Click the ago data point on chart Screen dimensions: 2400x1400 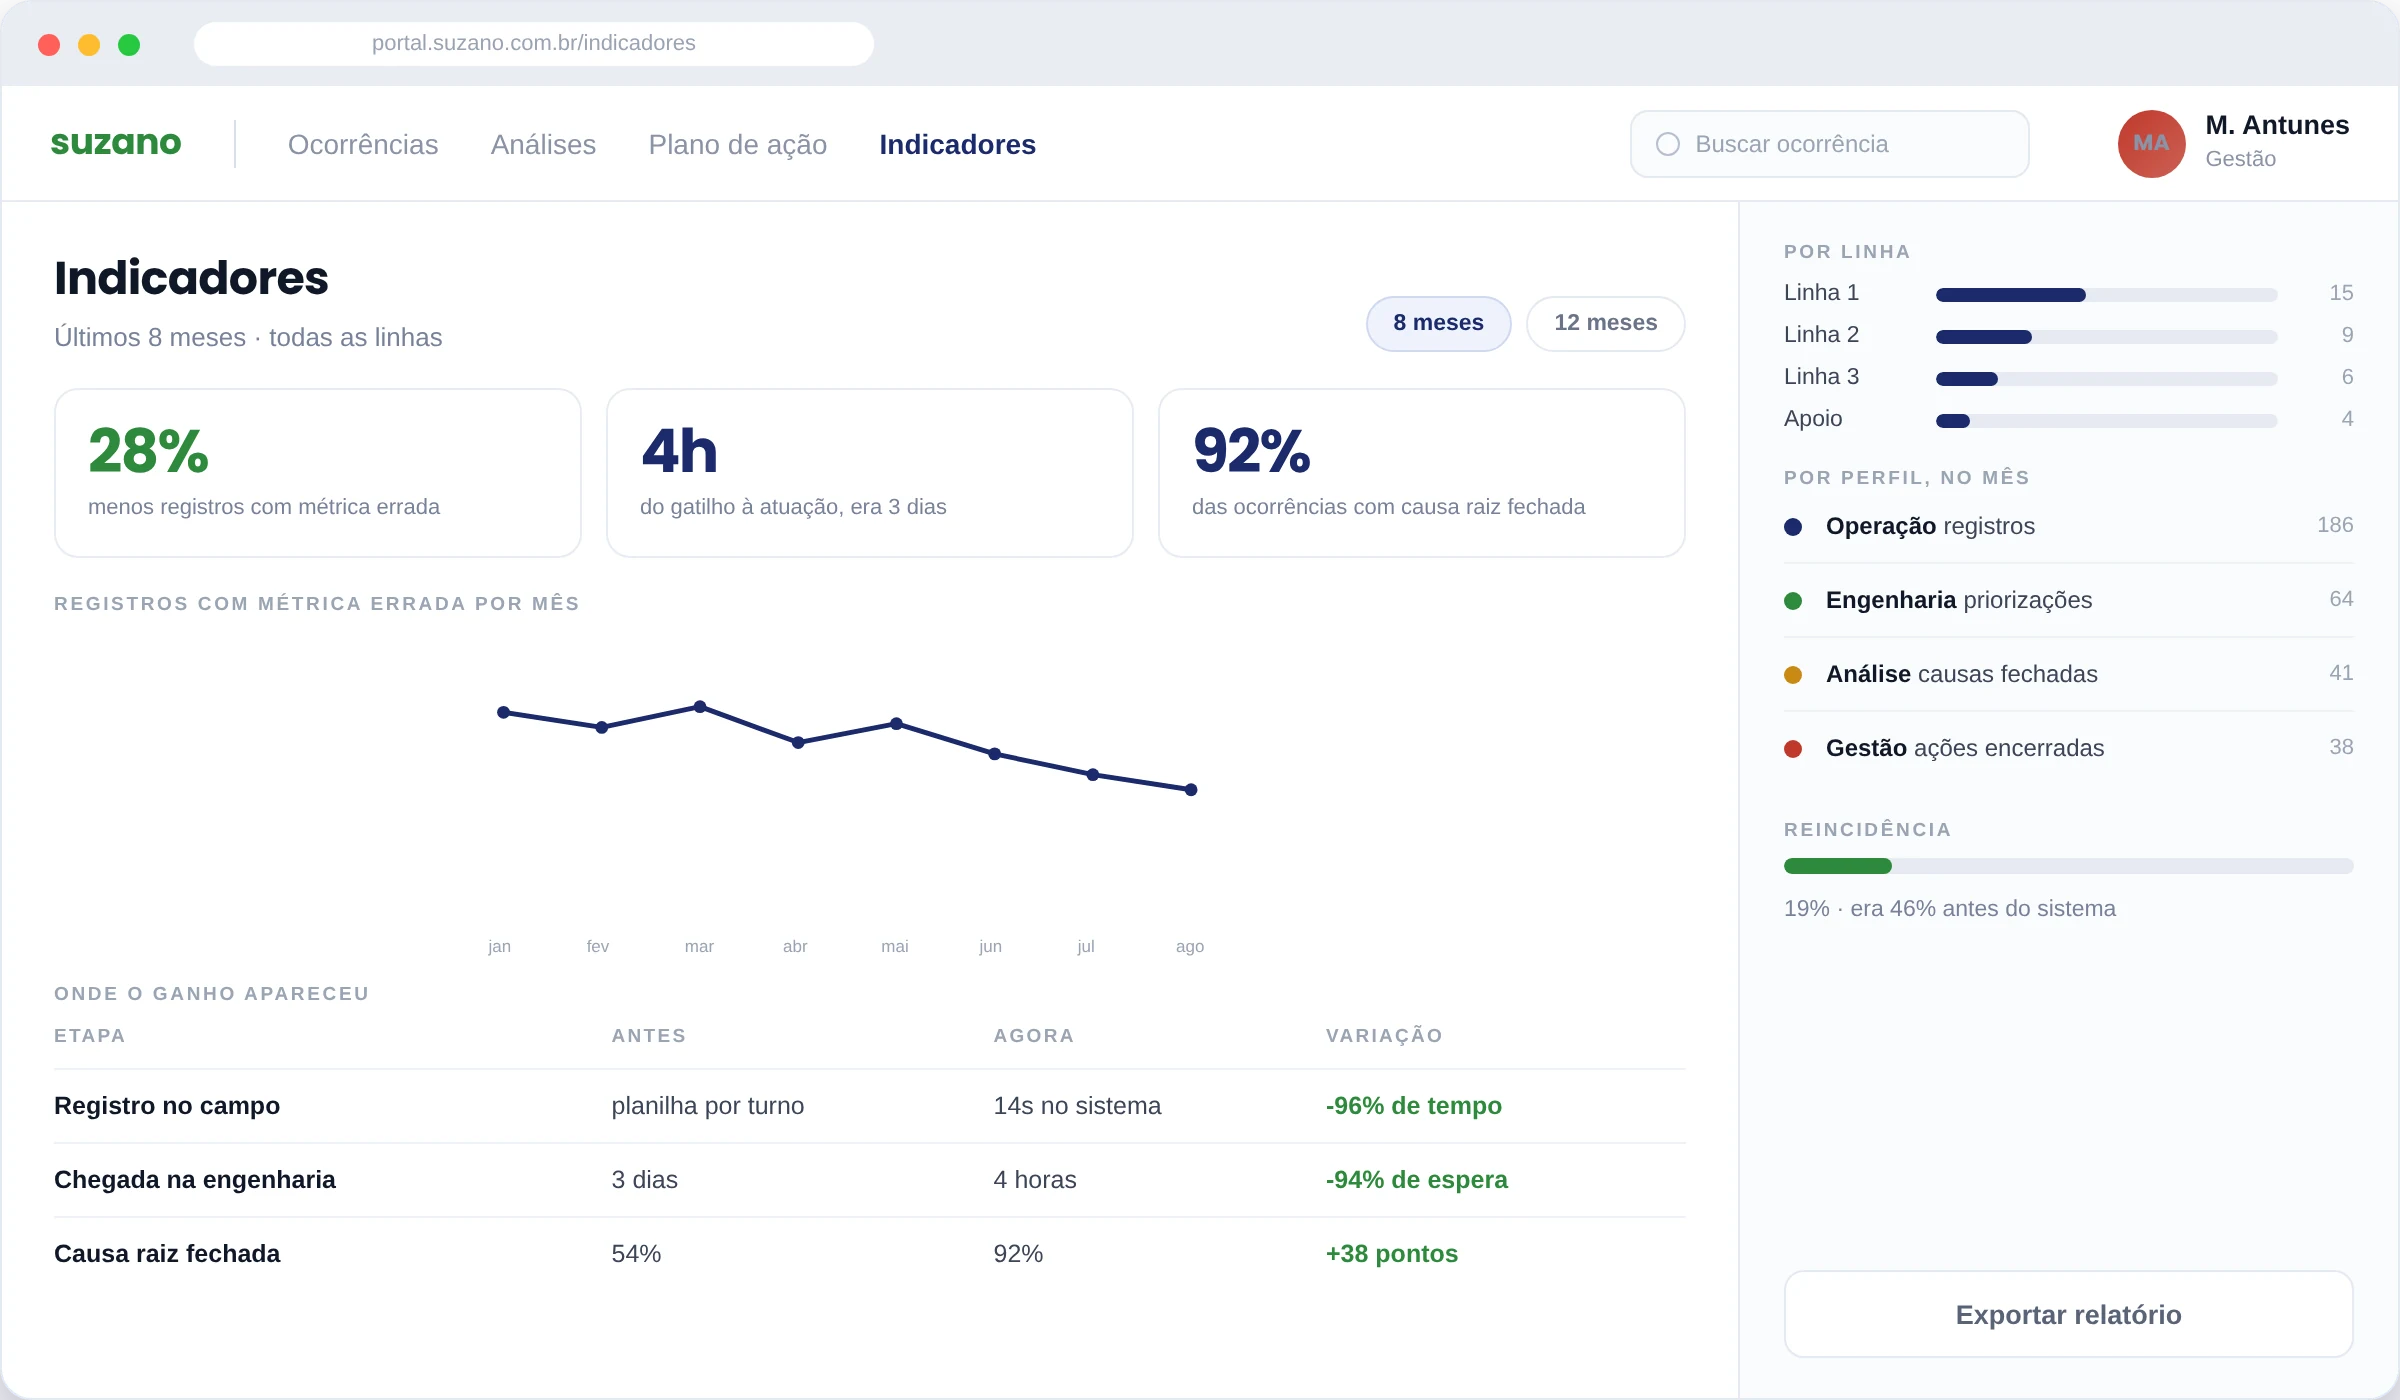pyautogui.click(x=1191, y=790)
